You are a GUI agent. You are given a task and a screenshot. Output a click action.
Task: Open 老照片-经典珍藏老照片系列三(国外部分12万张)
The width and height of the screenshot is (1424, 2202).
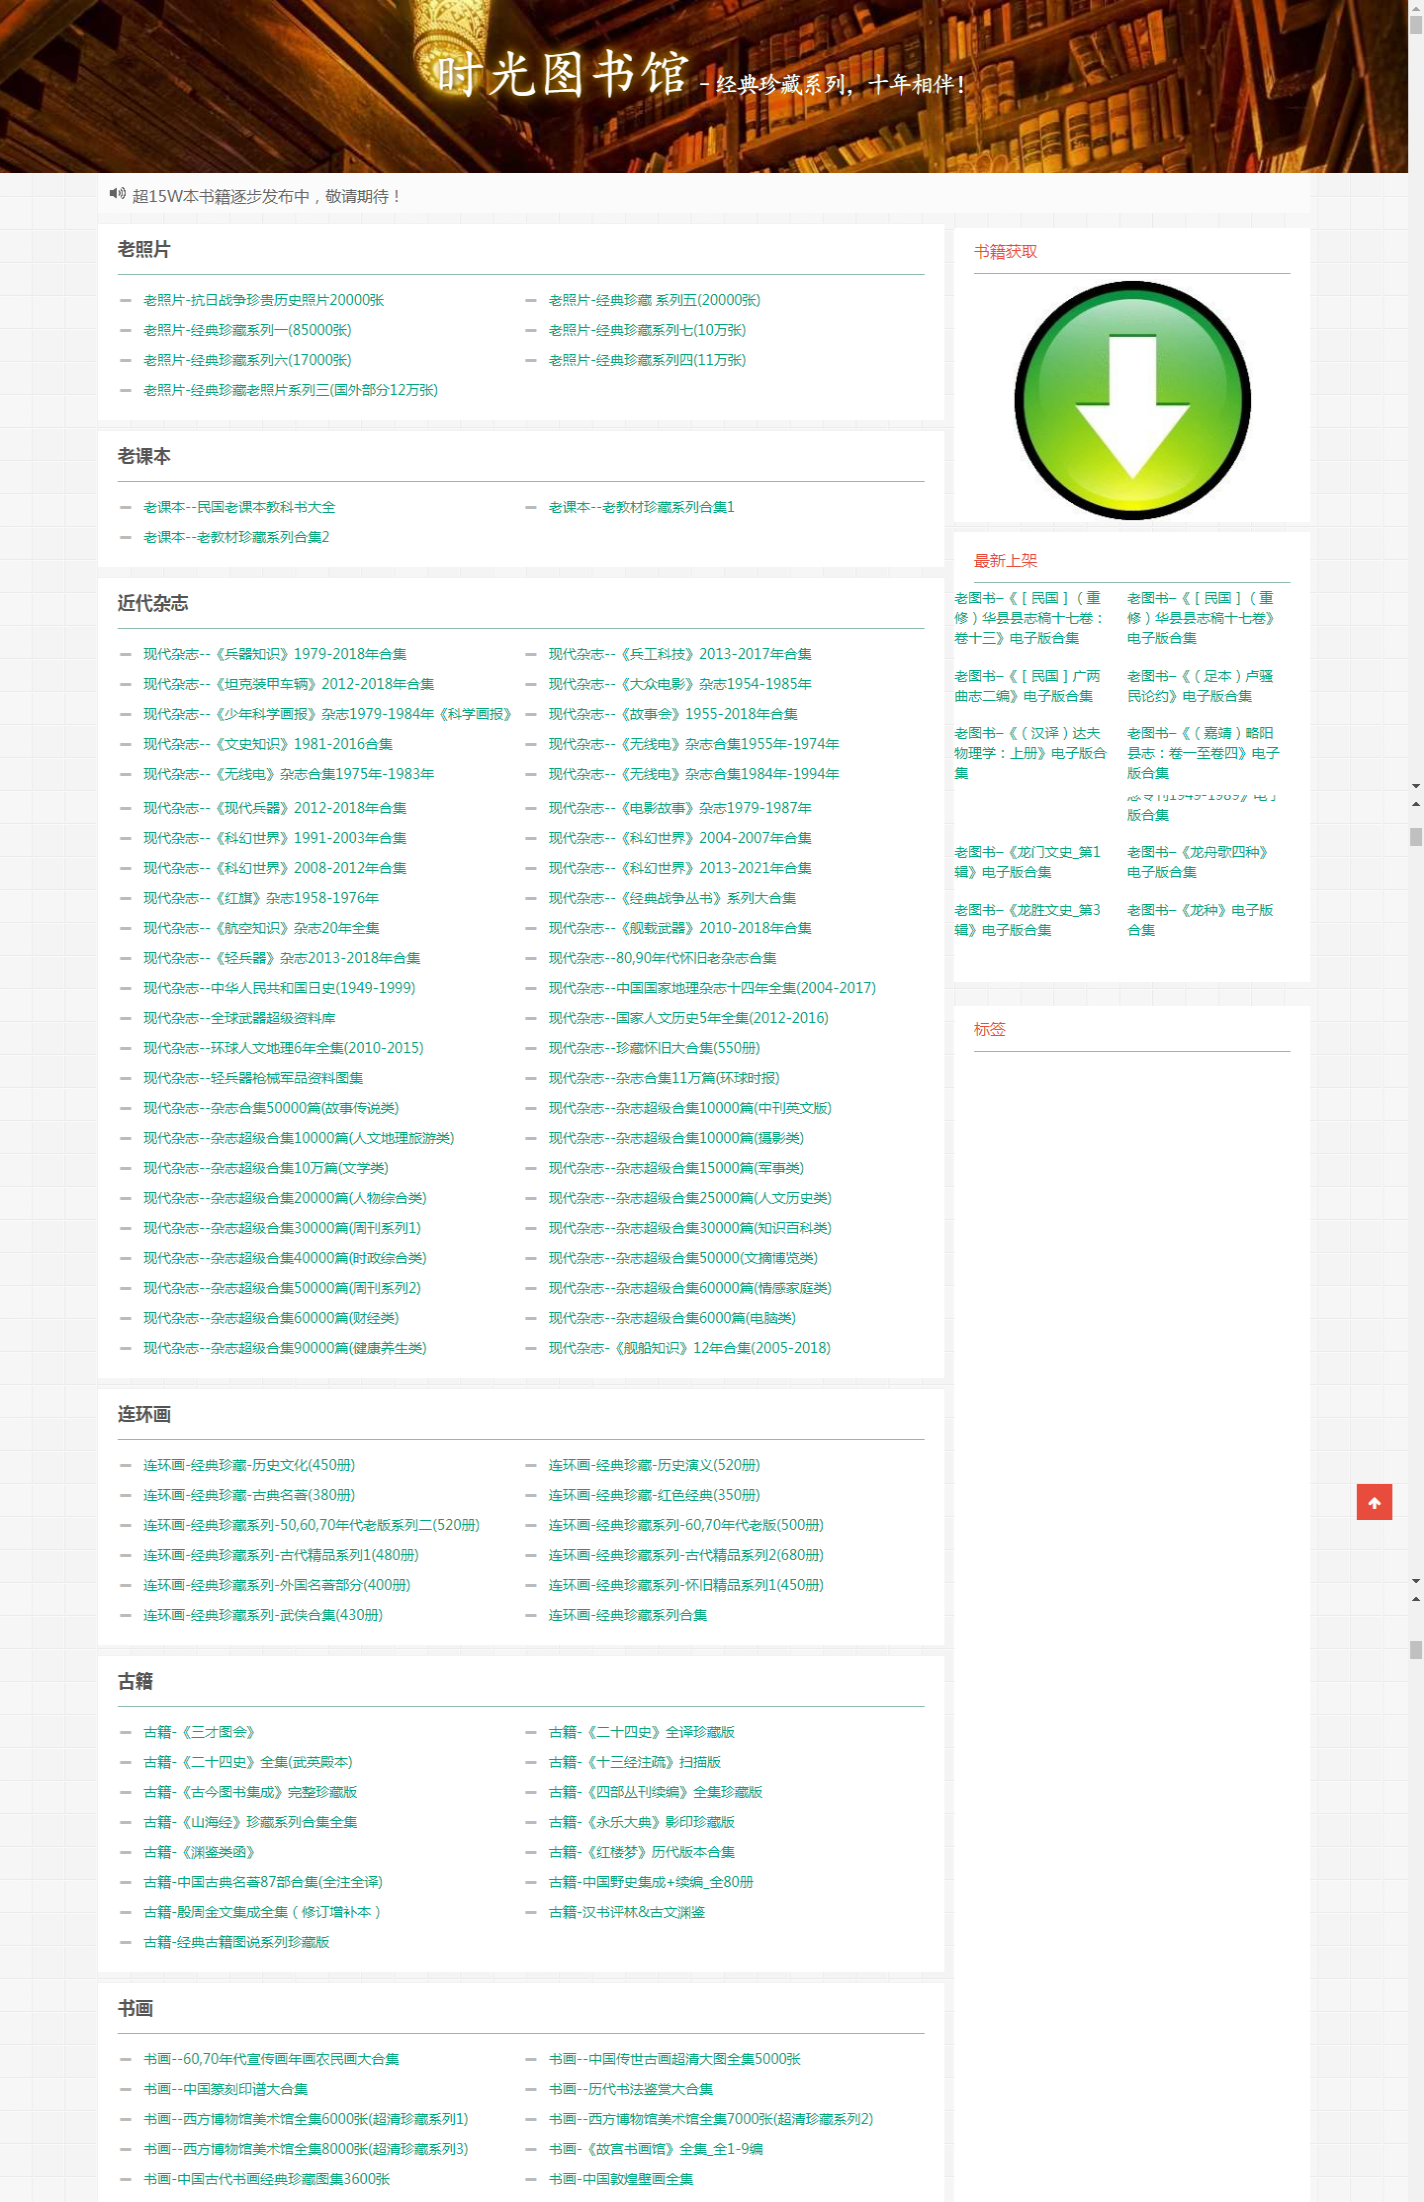pos(290,390)
